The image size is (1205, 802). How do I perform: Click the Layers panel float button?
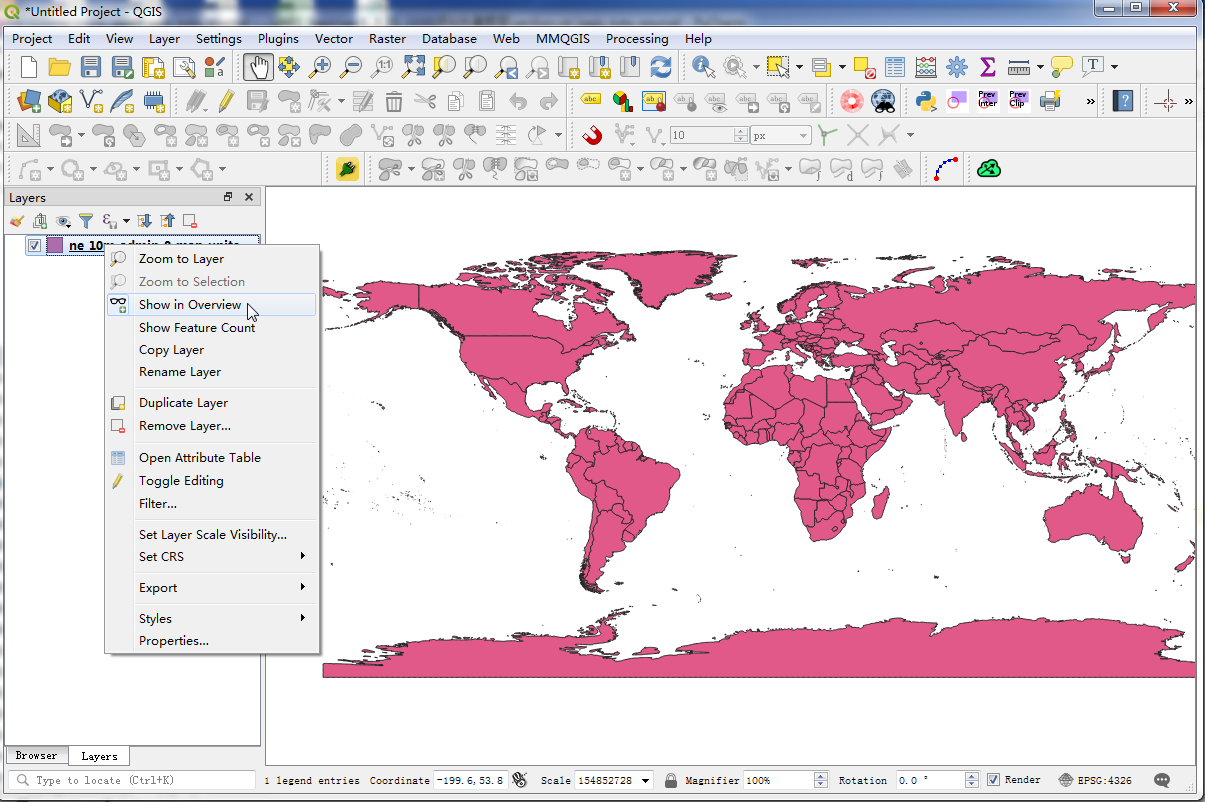(228, 197)
